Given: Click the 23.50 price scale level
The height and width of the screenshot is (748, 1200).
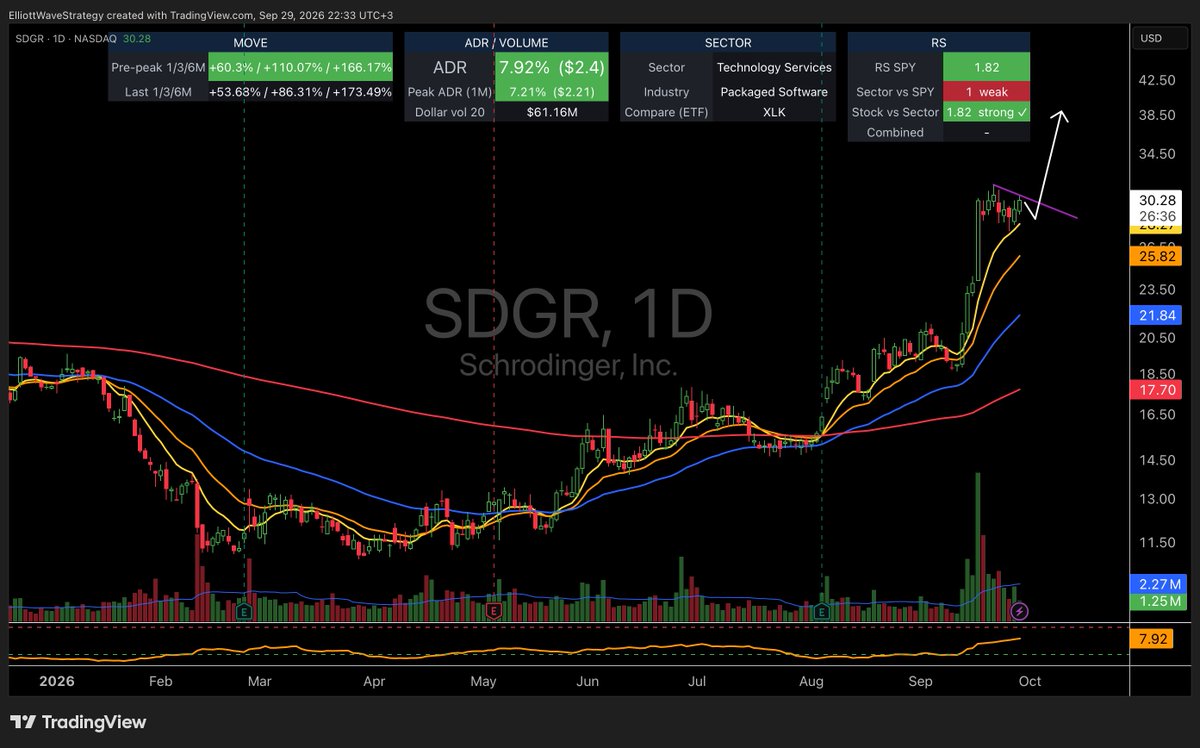Looking at the screenshot, I should (x=1156, y=290).
